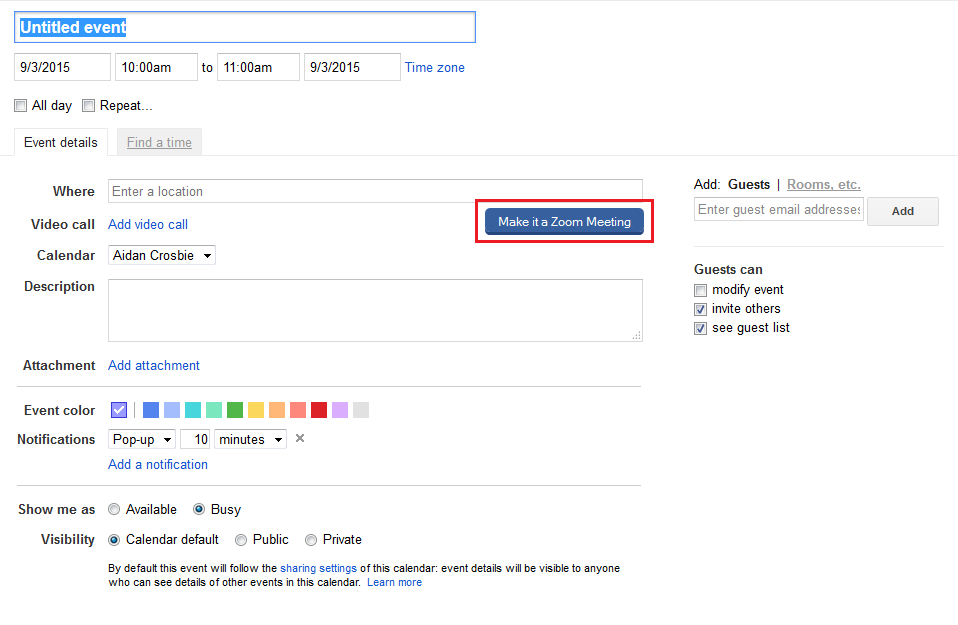Click Make it a Zoom Meeting
The height and width of the screenshot is (625, 958).
(x=563, y=221)
